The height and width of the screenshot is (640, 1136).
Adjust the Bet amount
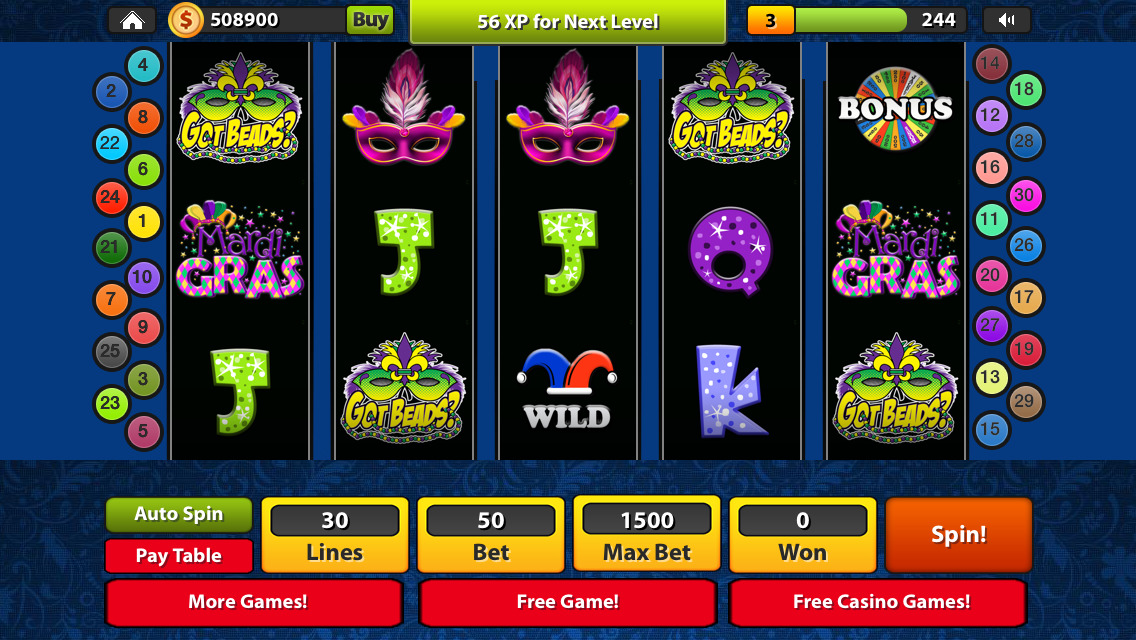[490, 534]
